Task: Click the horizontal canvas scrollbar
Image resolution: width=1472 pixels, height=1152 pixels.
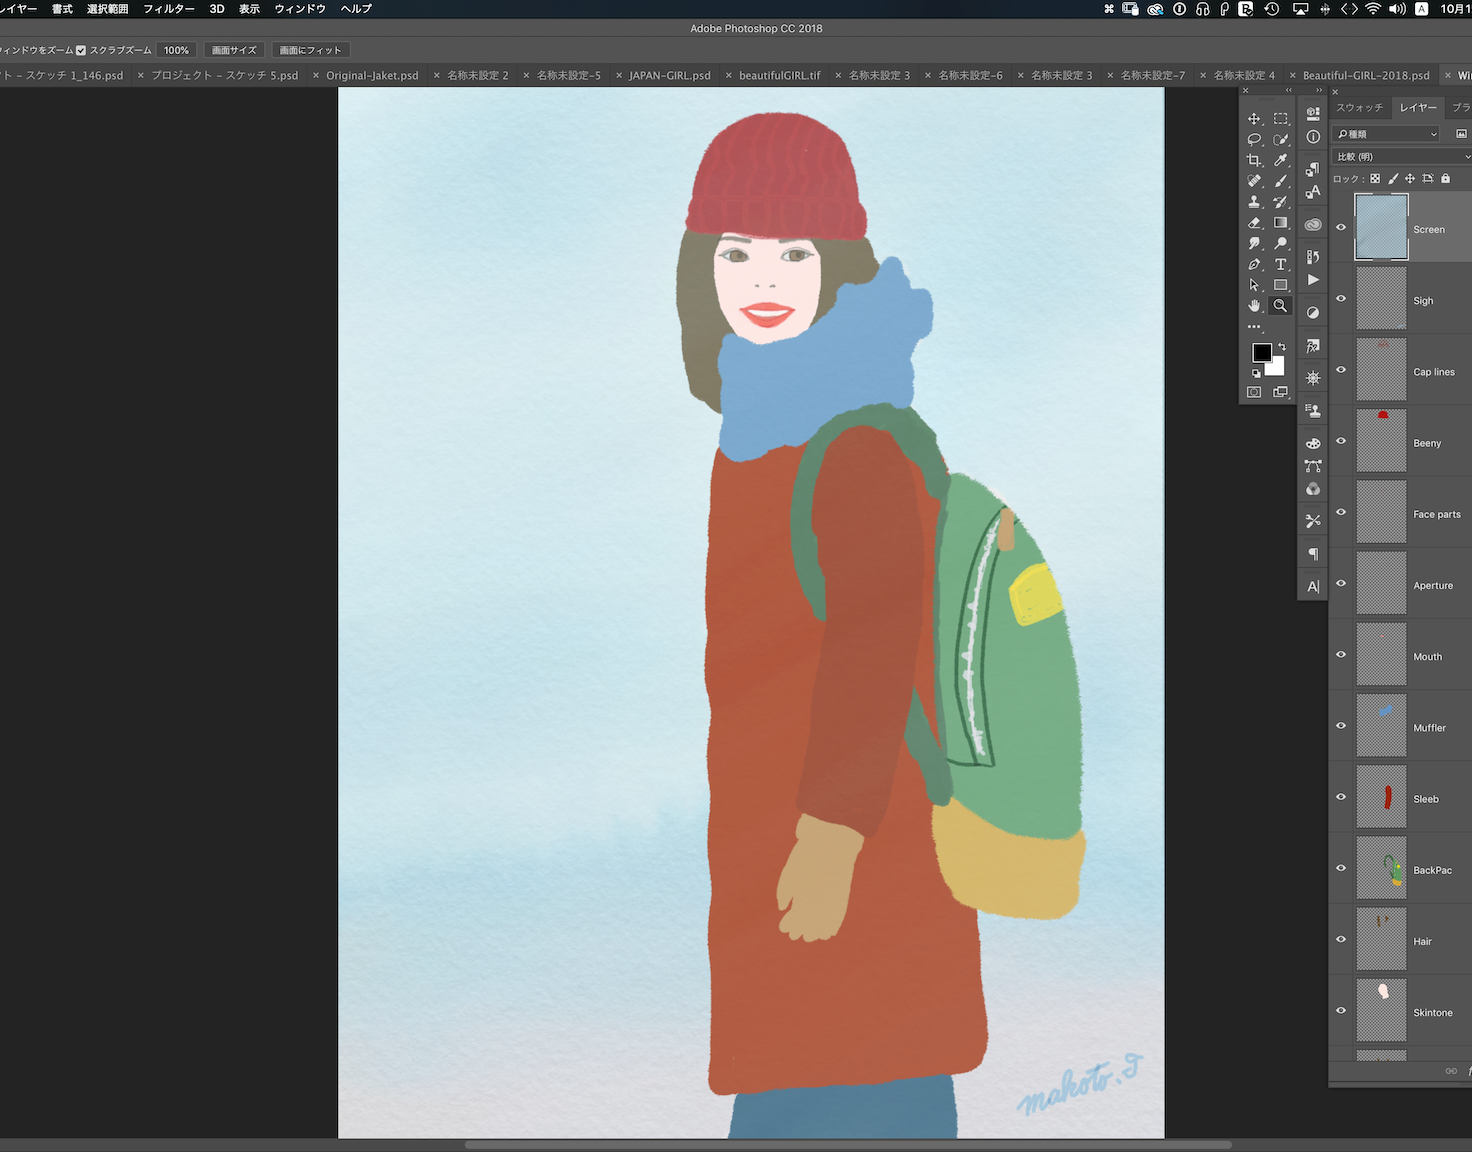Action: (848, 1145)
